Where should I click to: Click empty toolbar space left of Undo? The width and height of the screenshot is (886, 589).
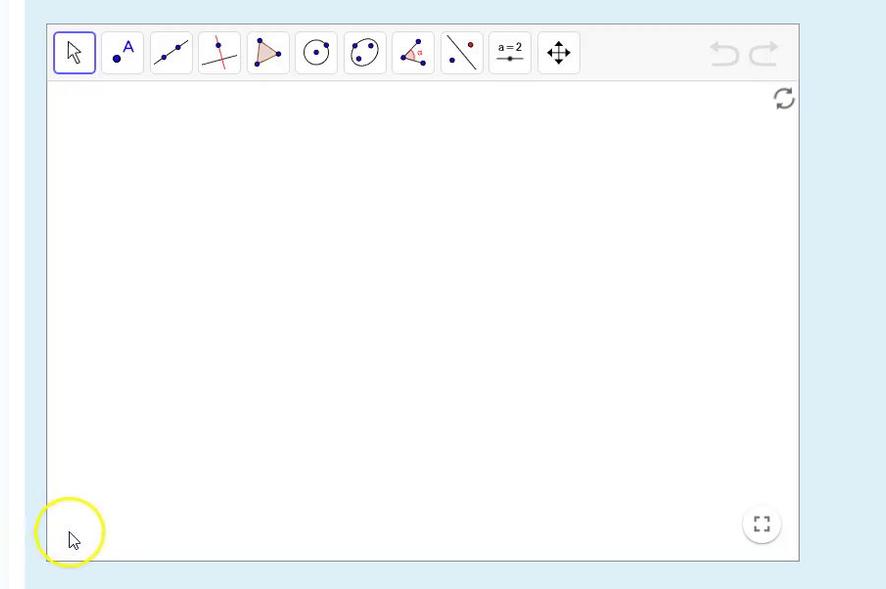tap(640, 53)
